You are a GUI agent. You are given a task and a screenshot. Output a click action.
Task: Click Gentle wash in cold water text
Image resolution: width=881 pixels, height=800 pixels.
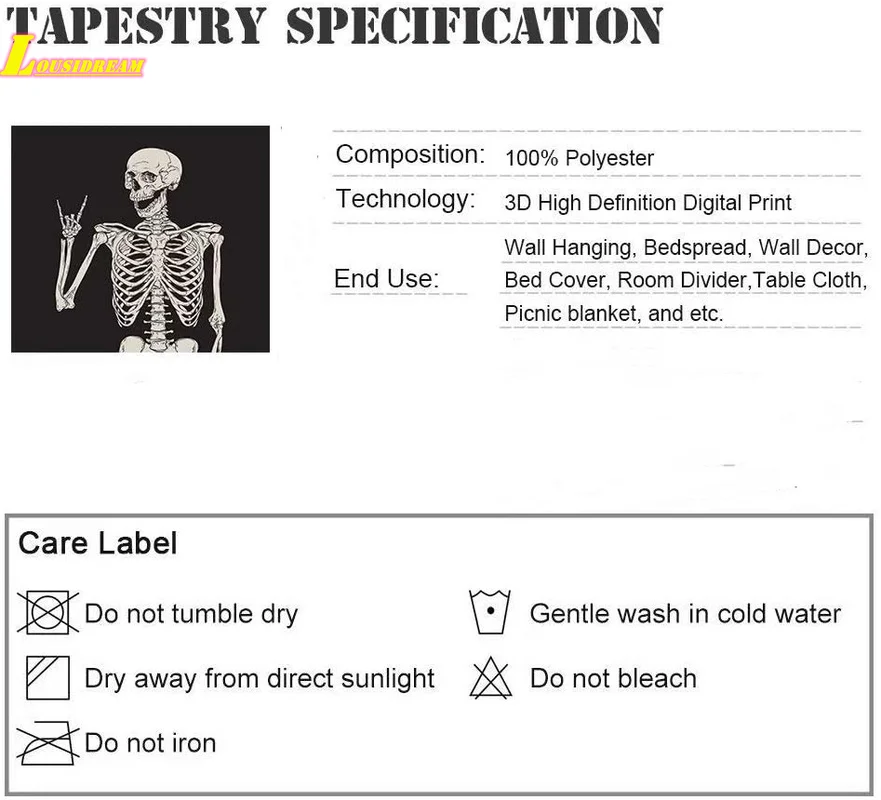point(685,613)
